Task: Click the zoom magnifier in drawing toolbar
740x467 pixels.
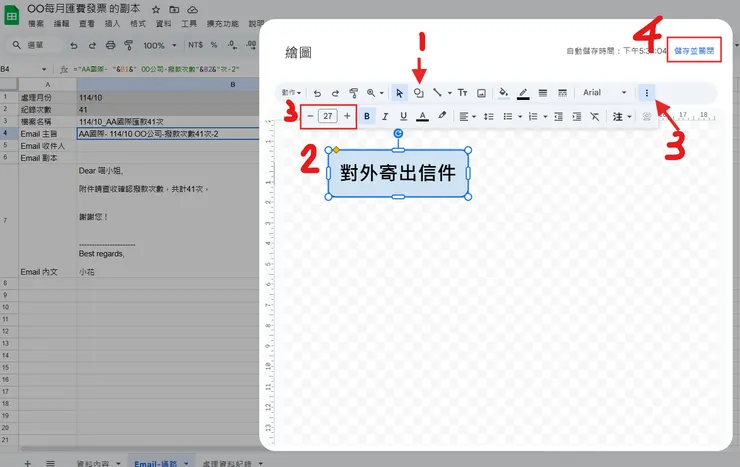Action: [371, 93]
